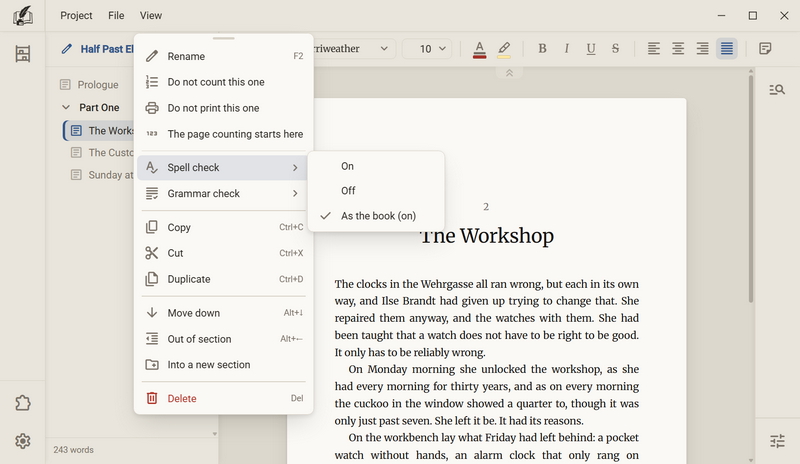
Task: Choose Rename from the context menu
Action: [223, 56]
